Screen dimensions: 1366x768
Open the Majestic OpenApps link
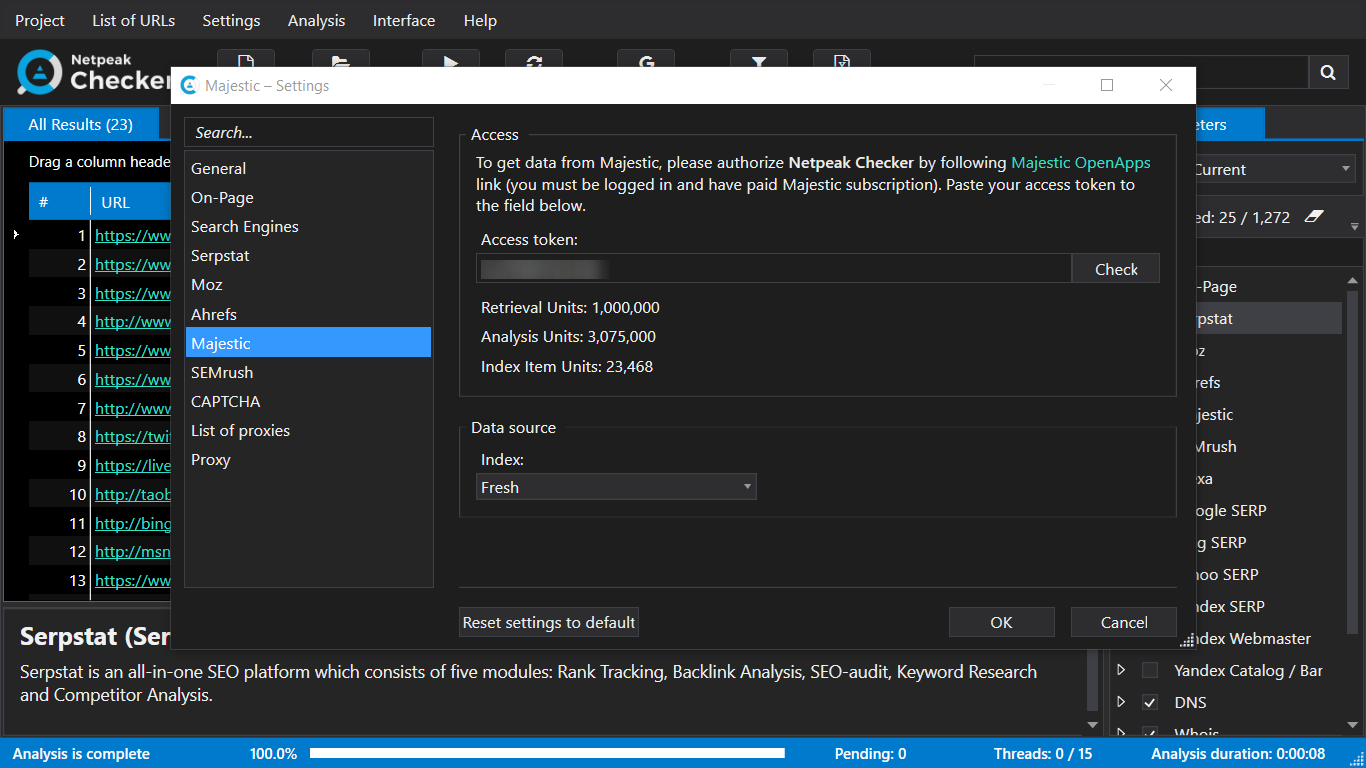point(1080,163)
